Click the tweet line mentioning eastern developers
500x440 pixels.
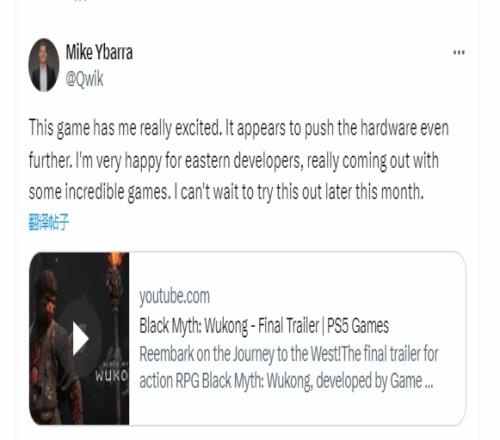(x=233, y=161)
